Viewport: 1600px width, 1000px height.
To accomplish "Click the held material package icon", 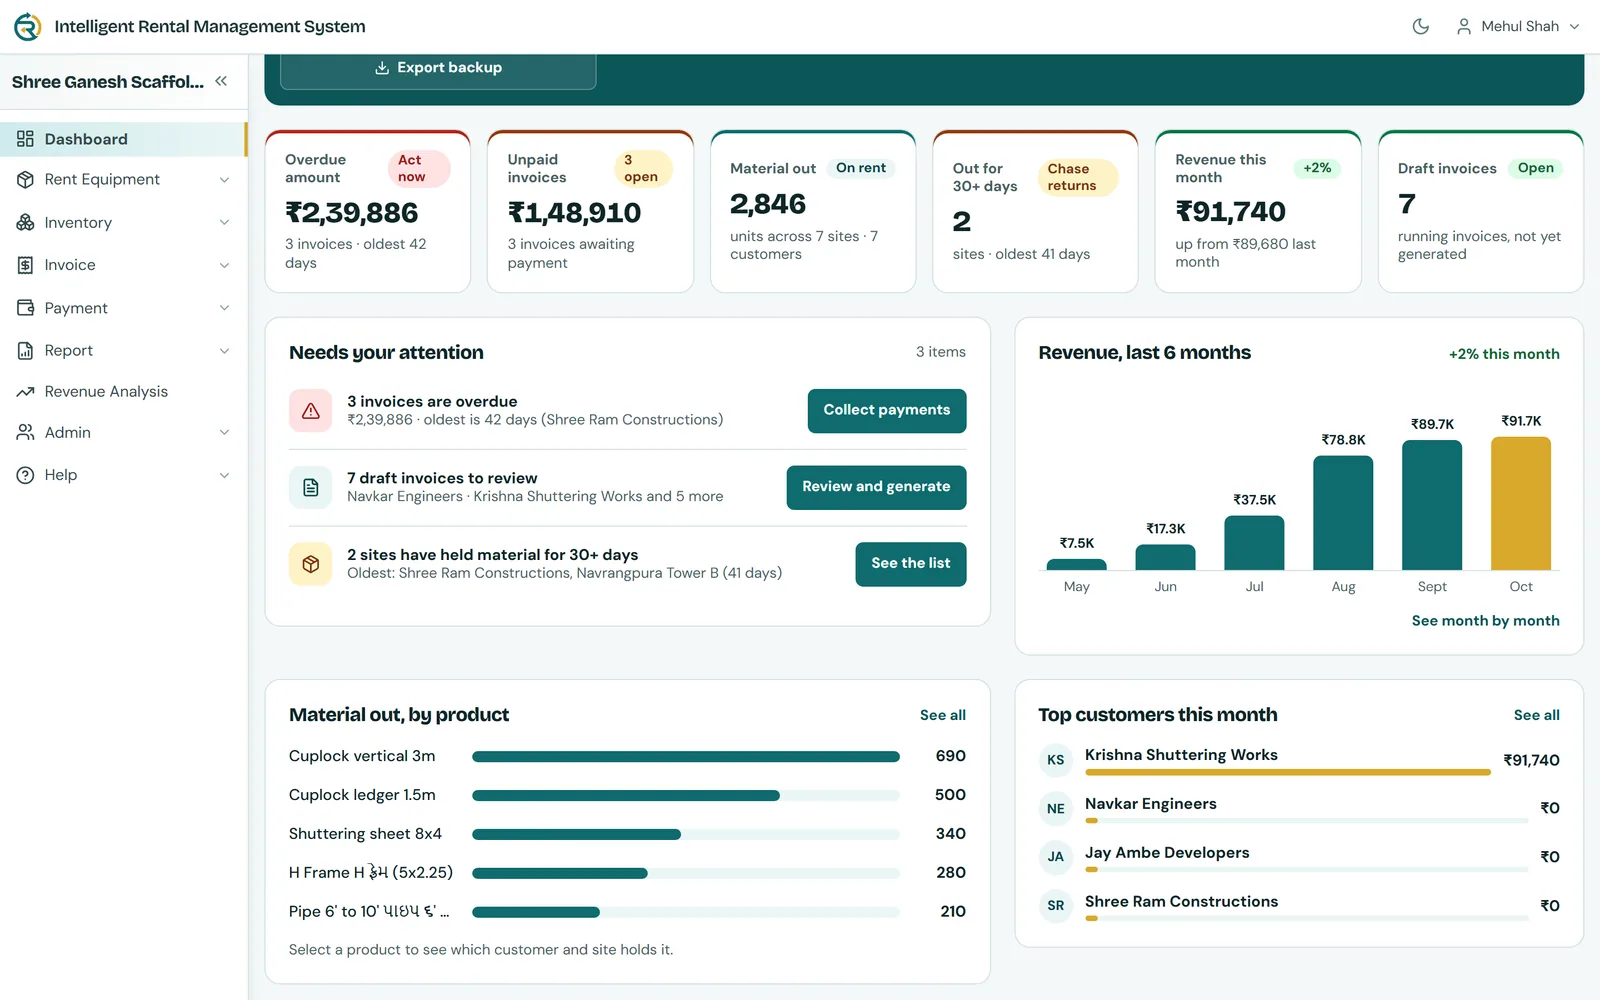I will click(311, 564).
